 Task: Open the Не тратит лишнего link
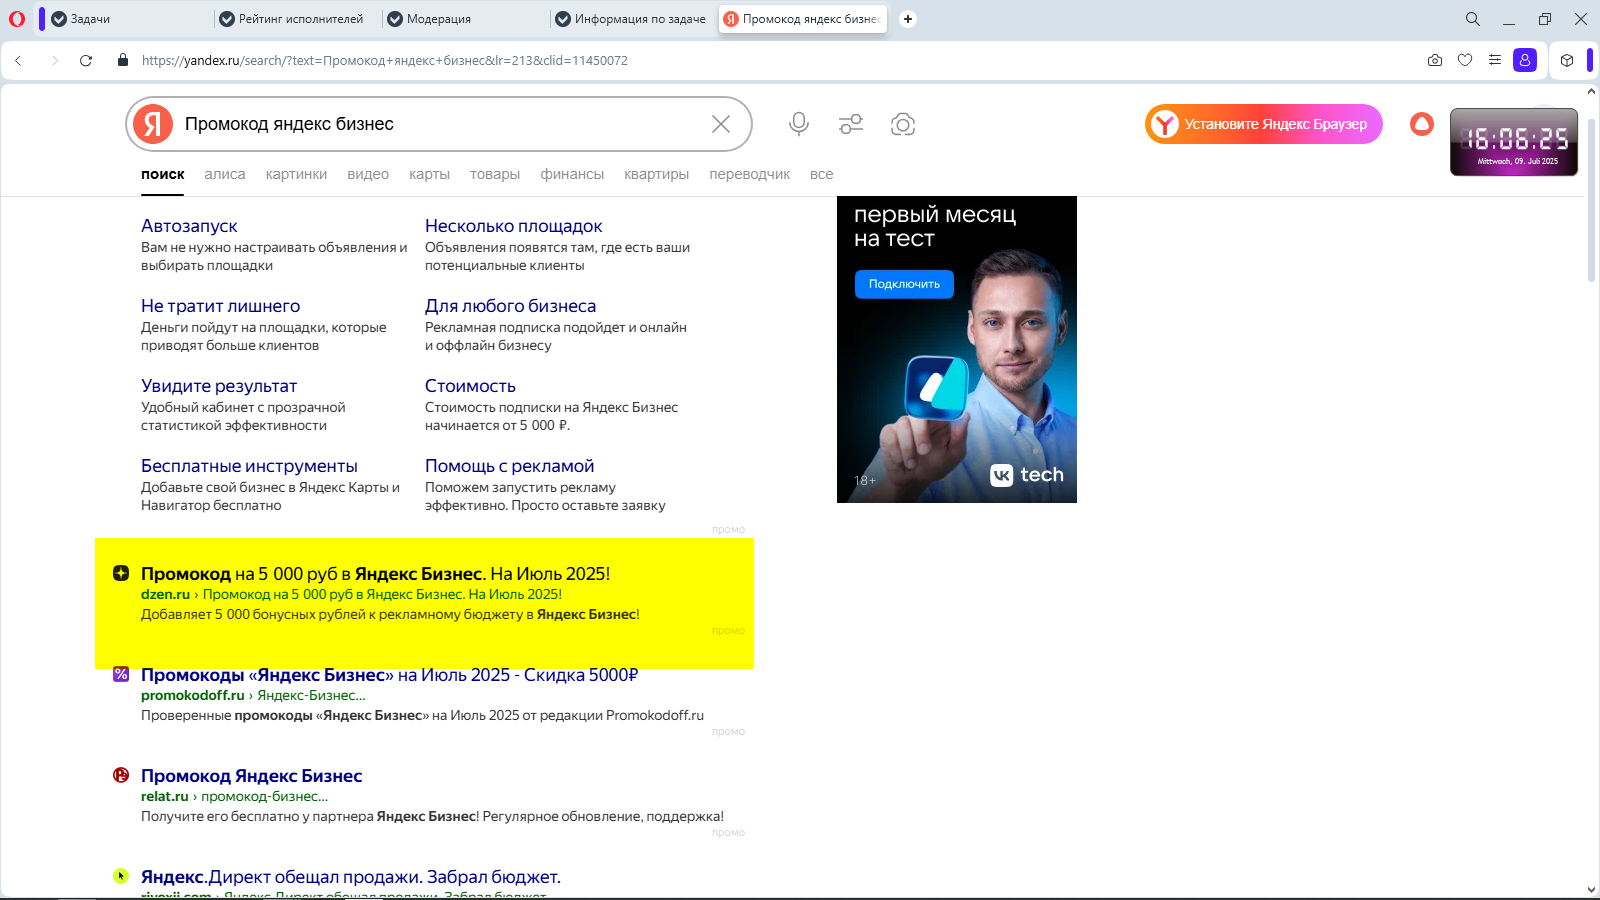pyautogui.click(x=220, y=306)
